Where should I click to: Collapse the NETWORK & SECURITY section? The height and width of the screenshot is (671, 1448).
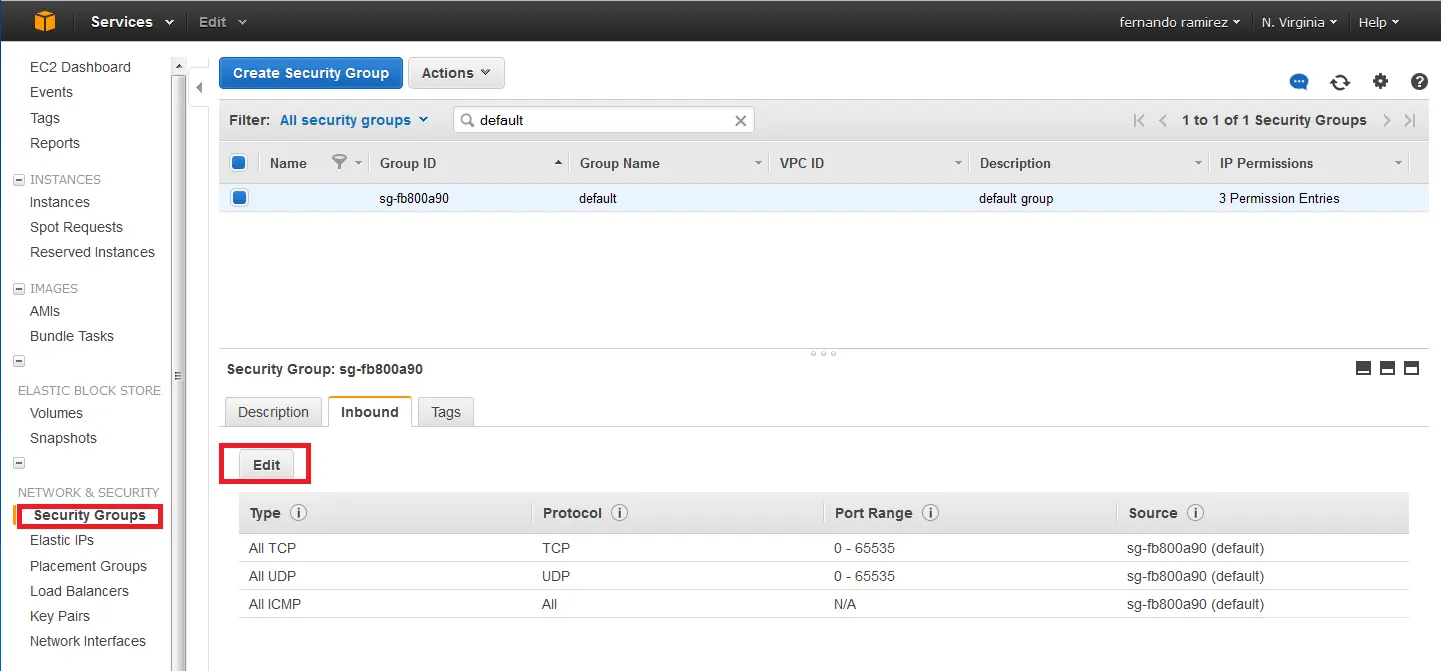[18, 463]
